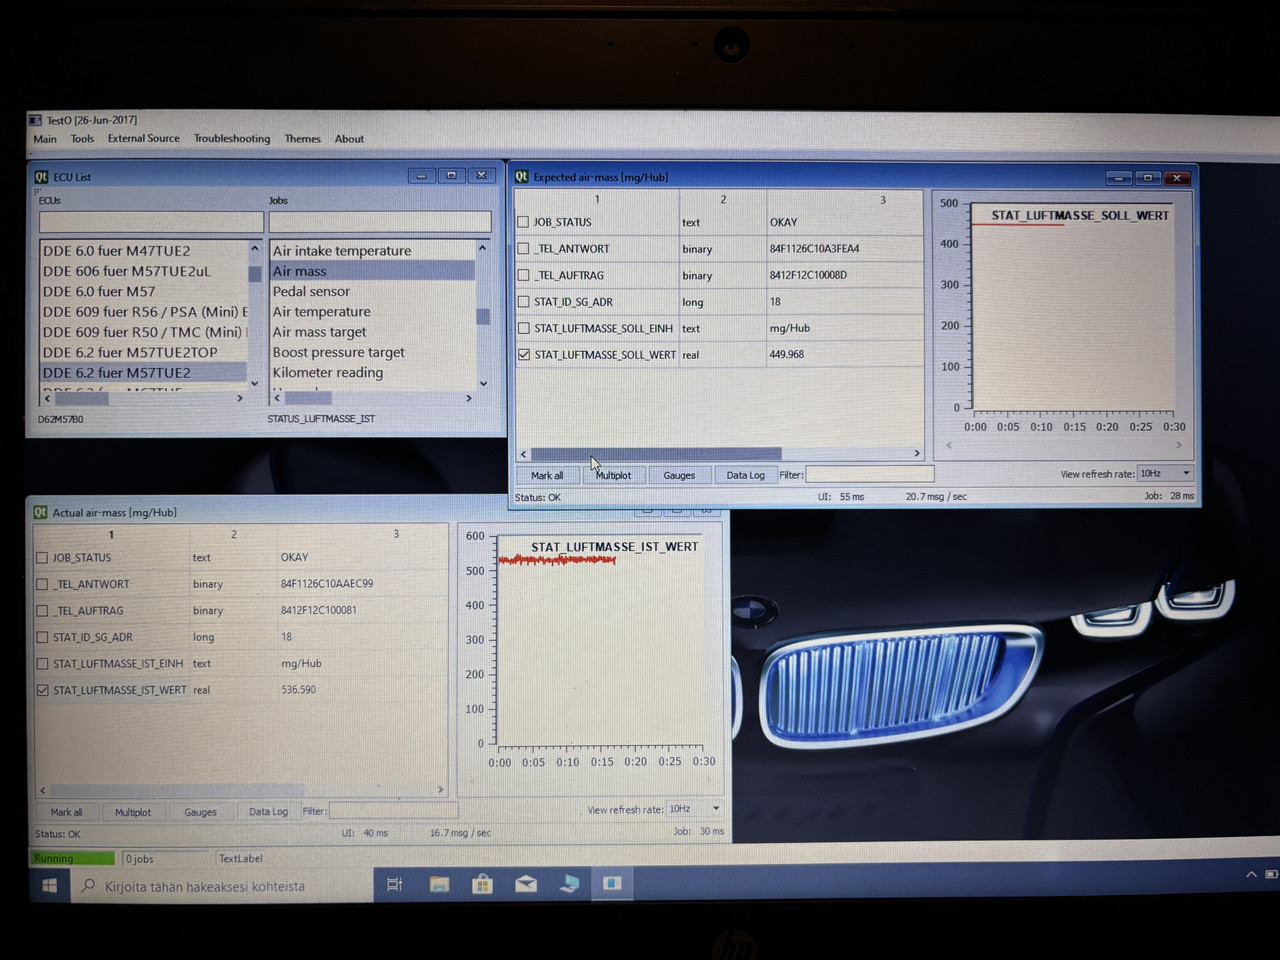Open refresh rate dropdown in Expected air-mass window
This screenshot has height=960, width=1280.
[1166, 473]
